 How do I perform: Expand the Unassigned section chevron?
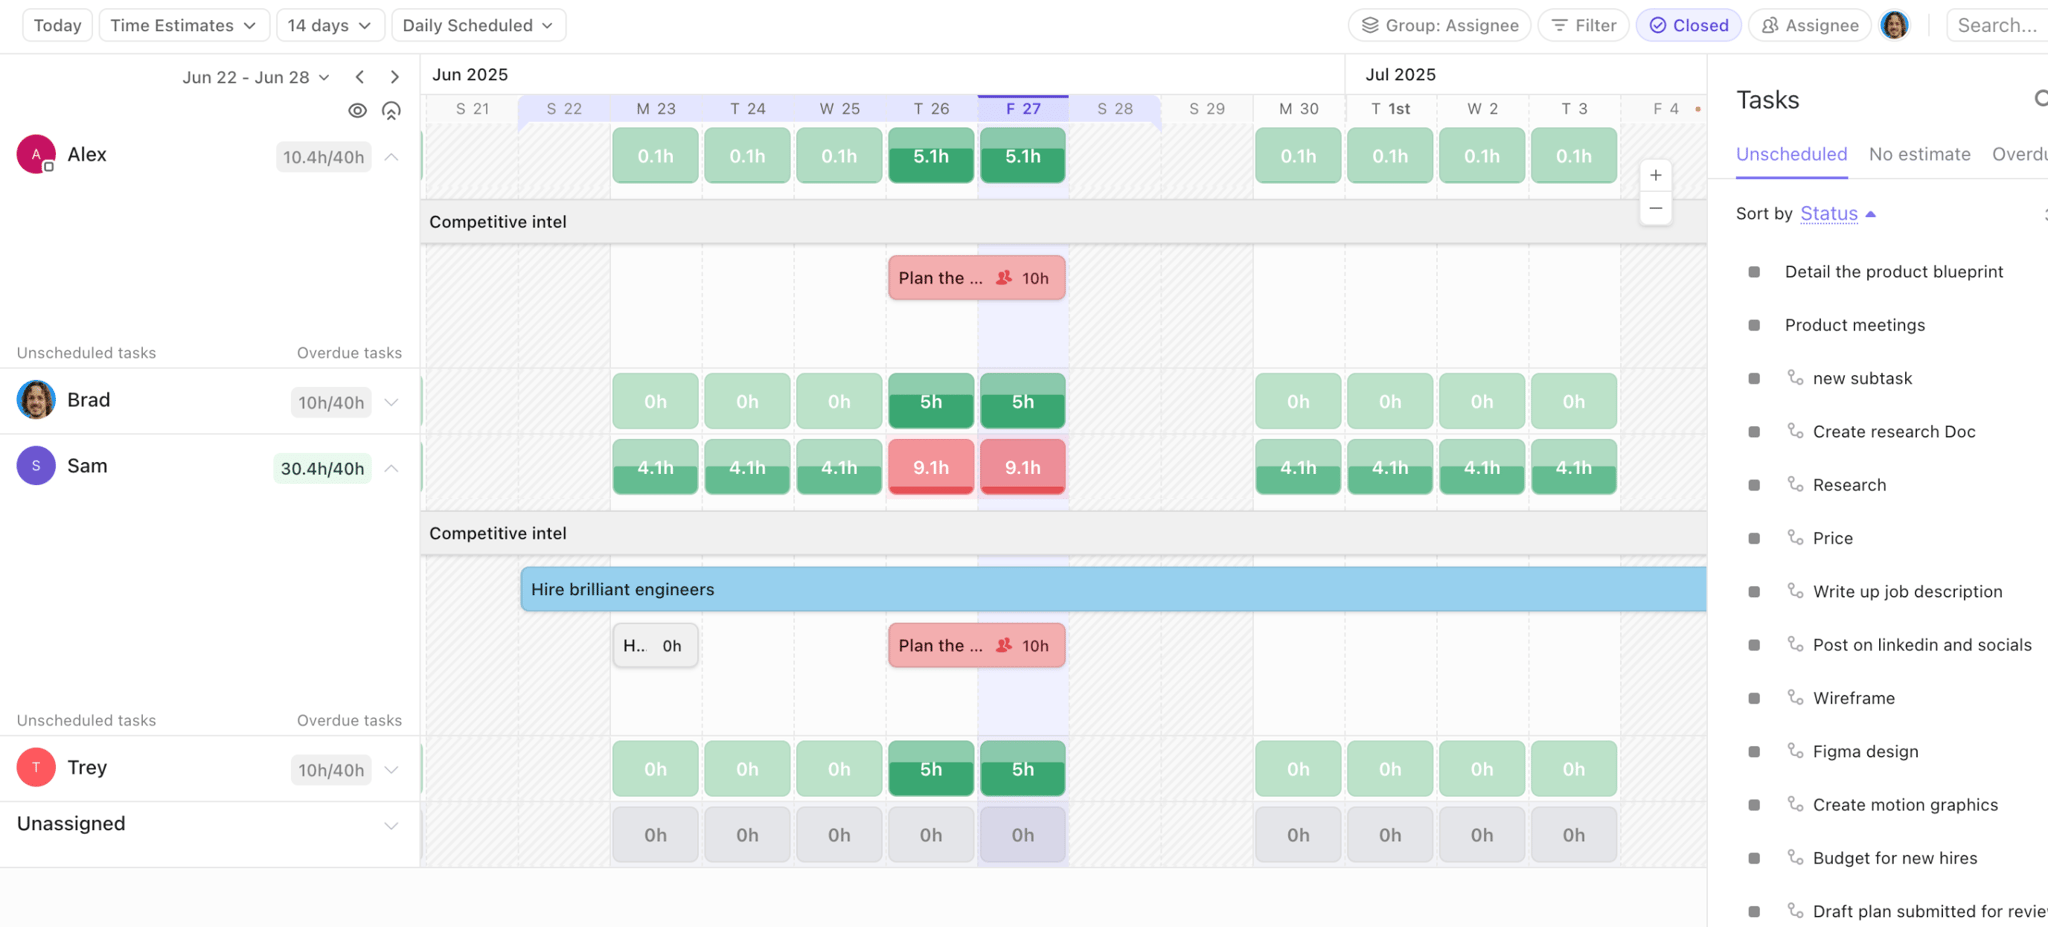click(x=391, y=825)
